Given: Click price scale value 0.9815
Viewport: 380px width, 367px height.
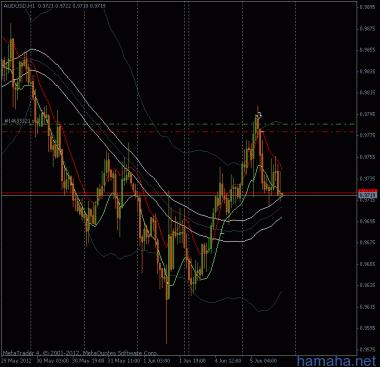Looking at the screenshot, I should click(366, 93).
